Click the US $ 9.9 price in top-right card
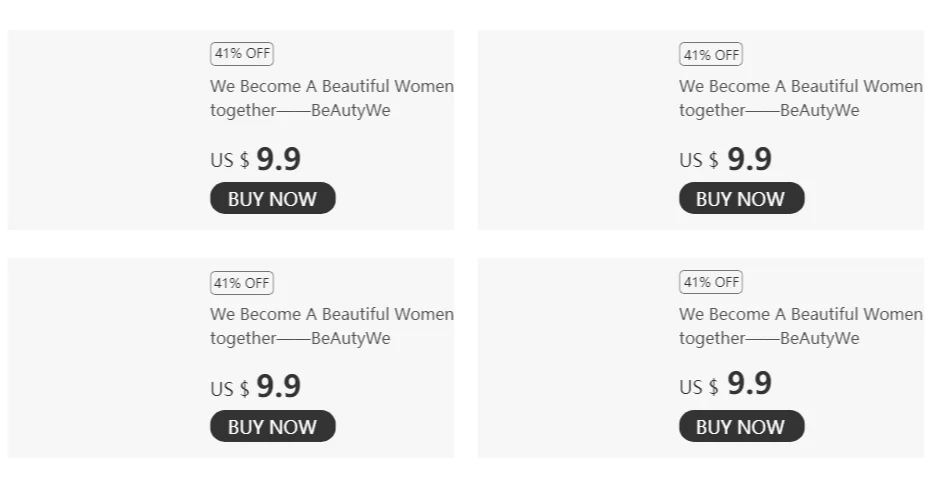The image size is (932, 484). click(725, 159)
